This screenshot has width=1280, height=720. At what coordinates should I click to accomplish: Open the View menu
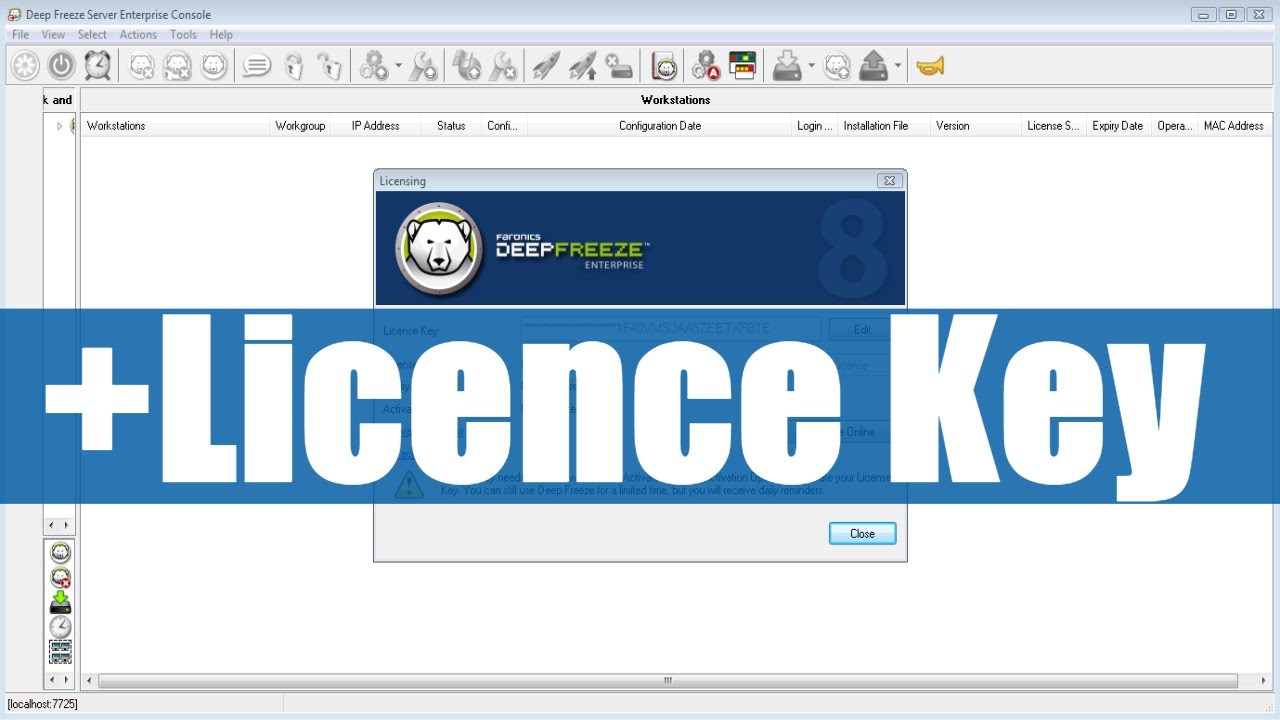point(53,35)
